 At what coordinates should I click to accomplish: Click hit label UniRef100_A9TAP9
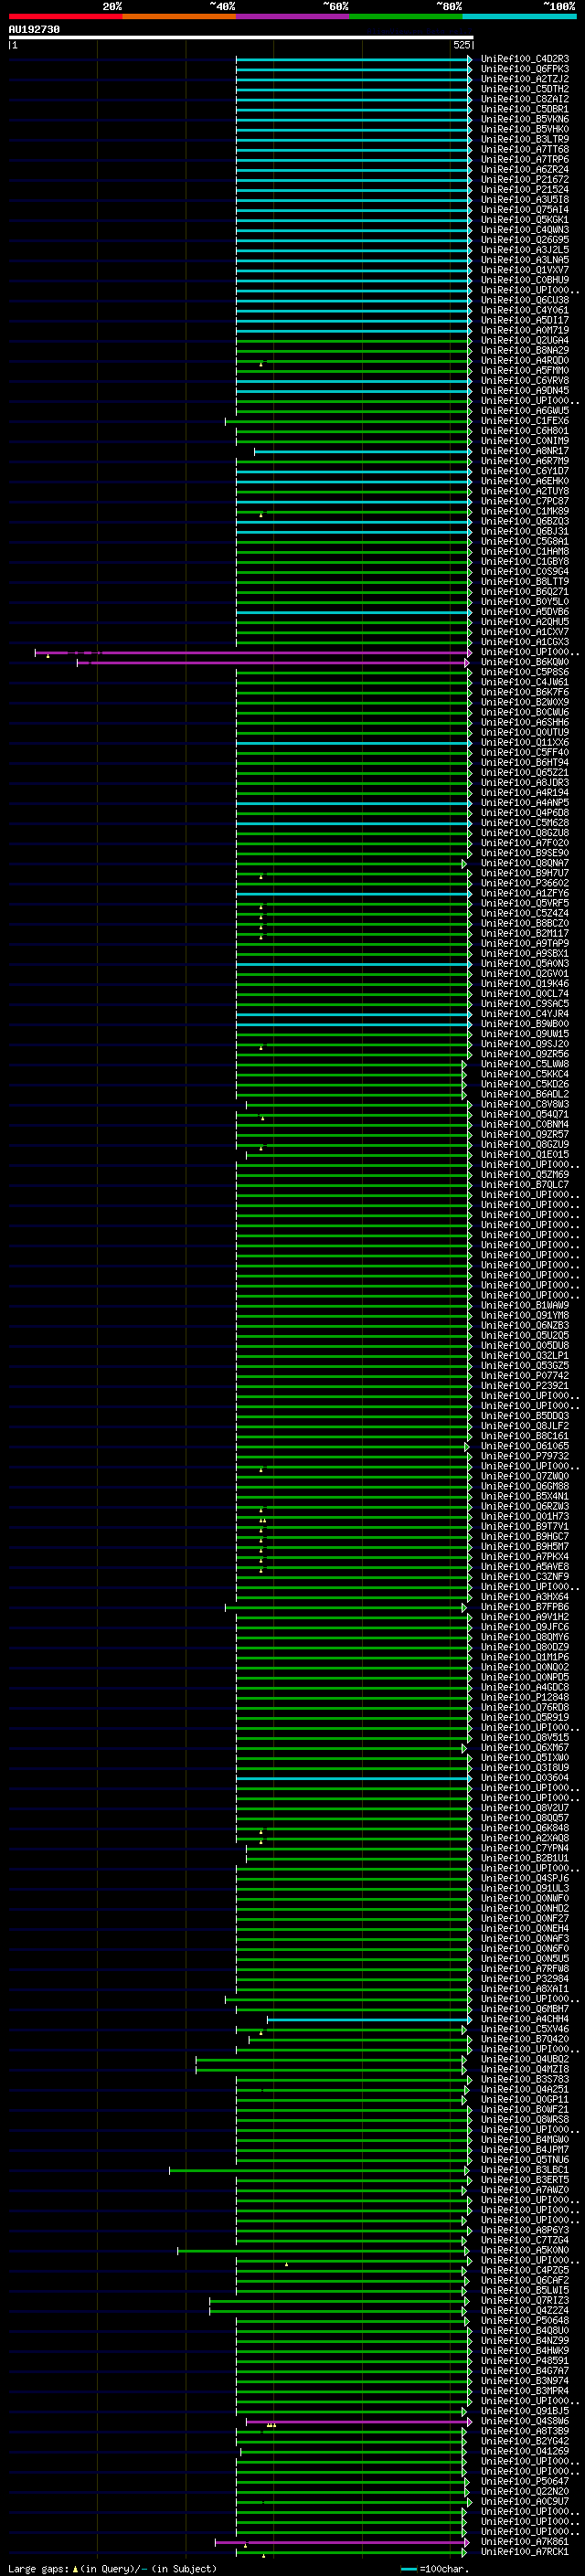pyautogui.click(x=525, y=944)
